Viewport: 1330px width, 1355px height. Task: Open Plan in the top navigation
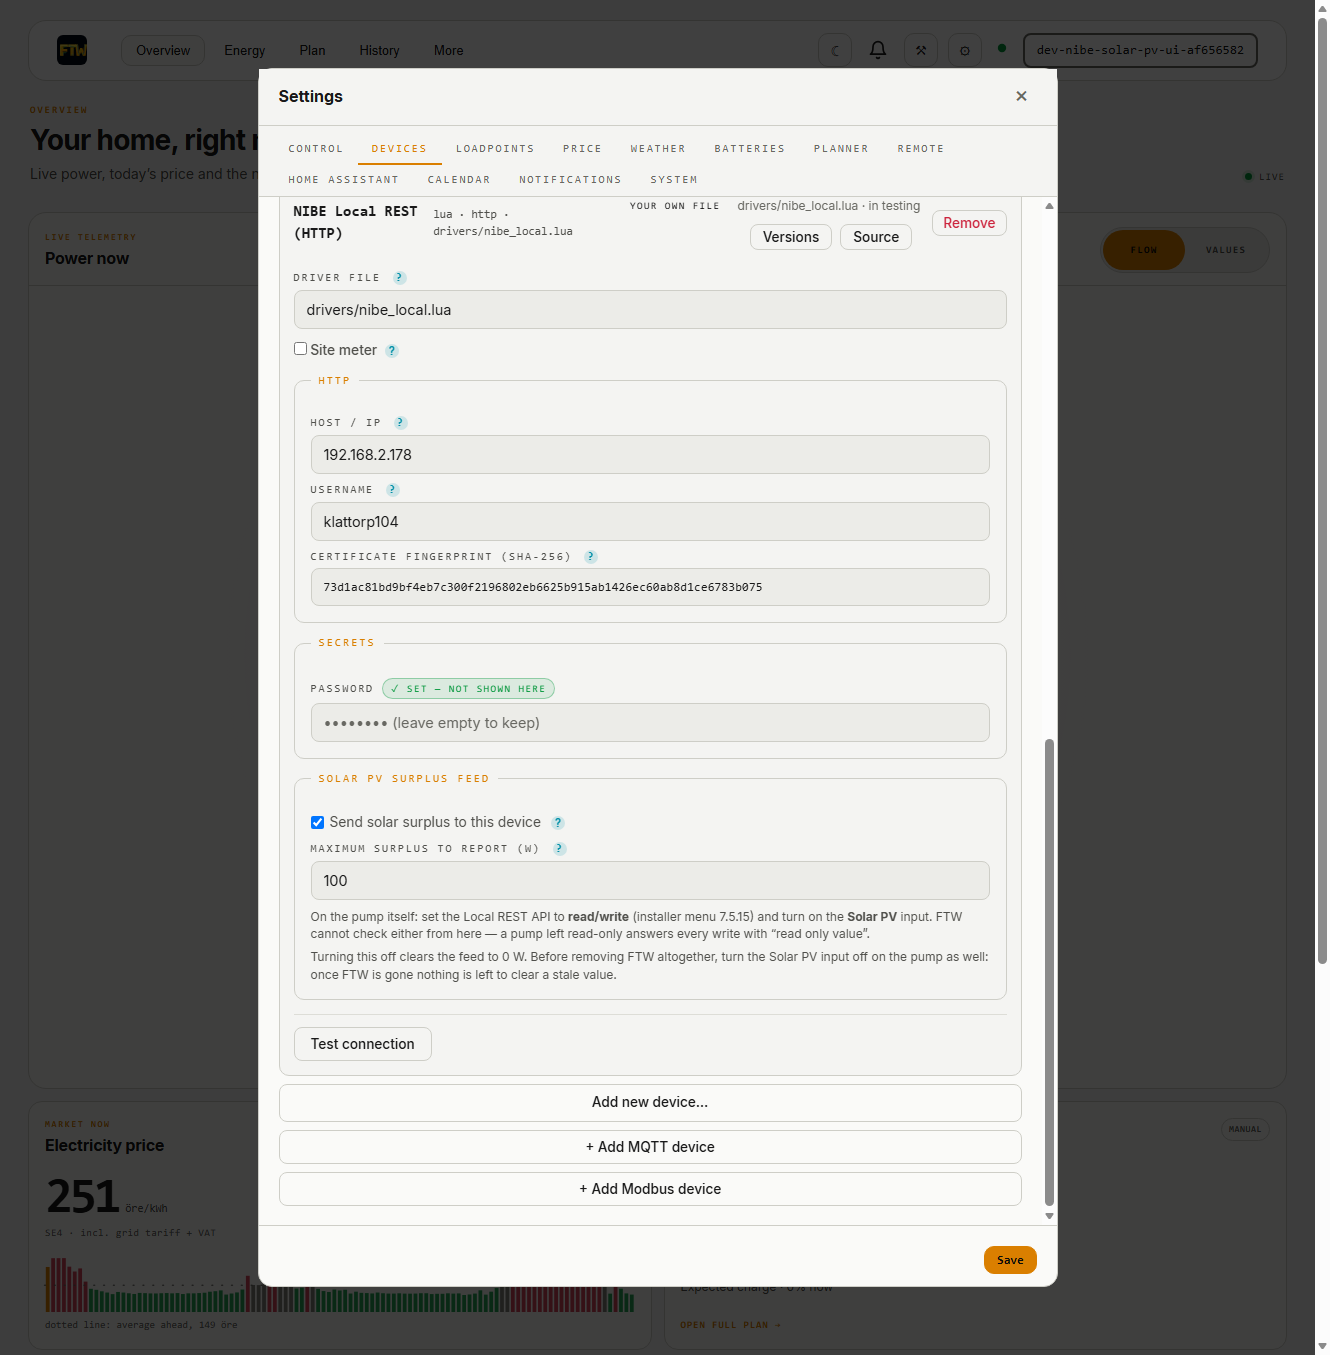[x=312, y=51]
